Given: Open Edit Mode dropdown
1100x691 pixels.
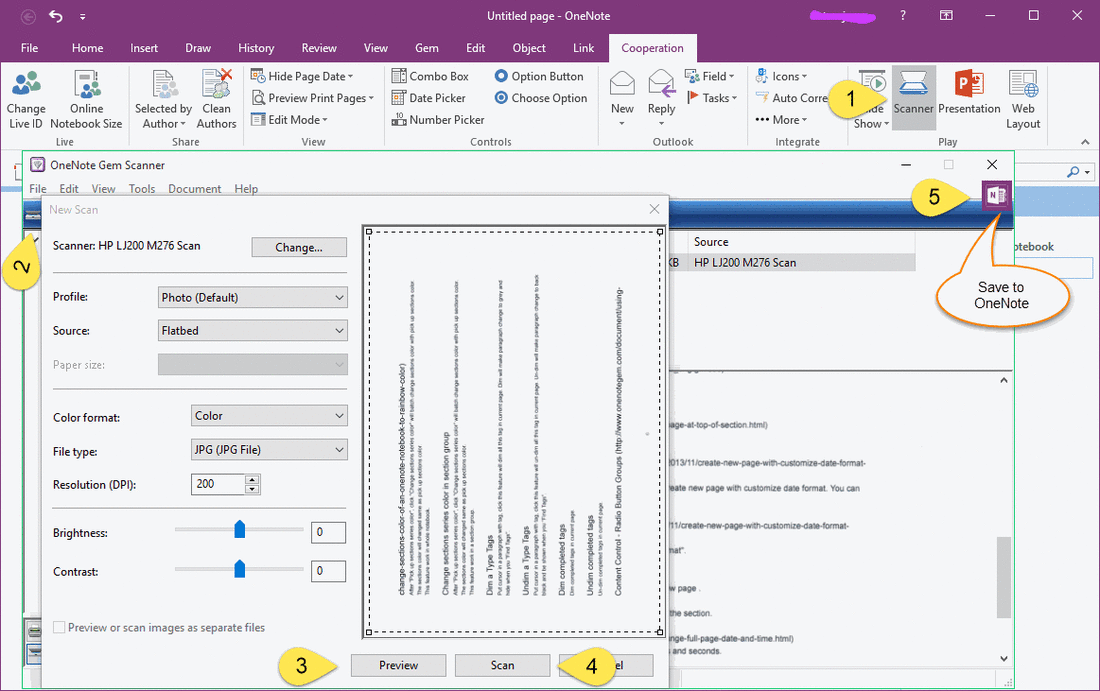Looking at the screenshot, I should point(289,120).
